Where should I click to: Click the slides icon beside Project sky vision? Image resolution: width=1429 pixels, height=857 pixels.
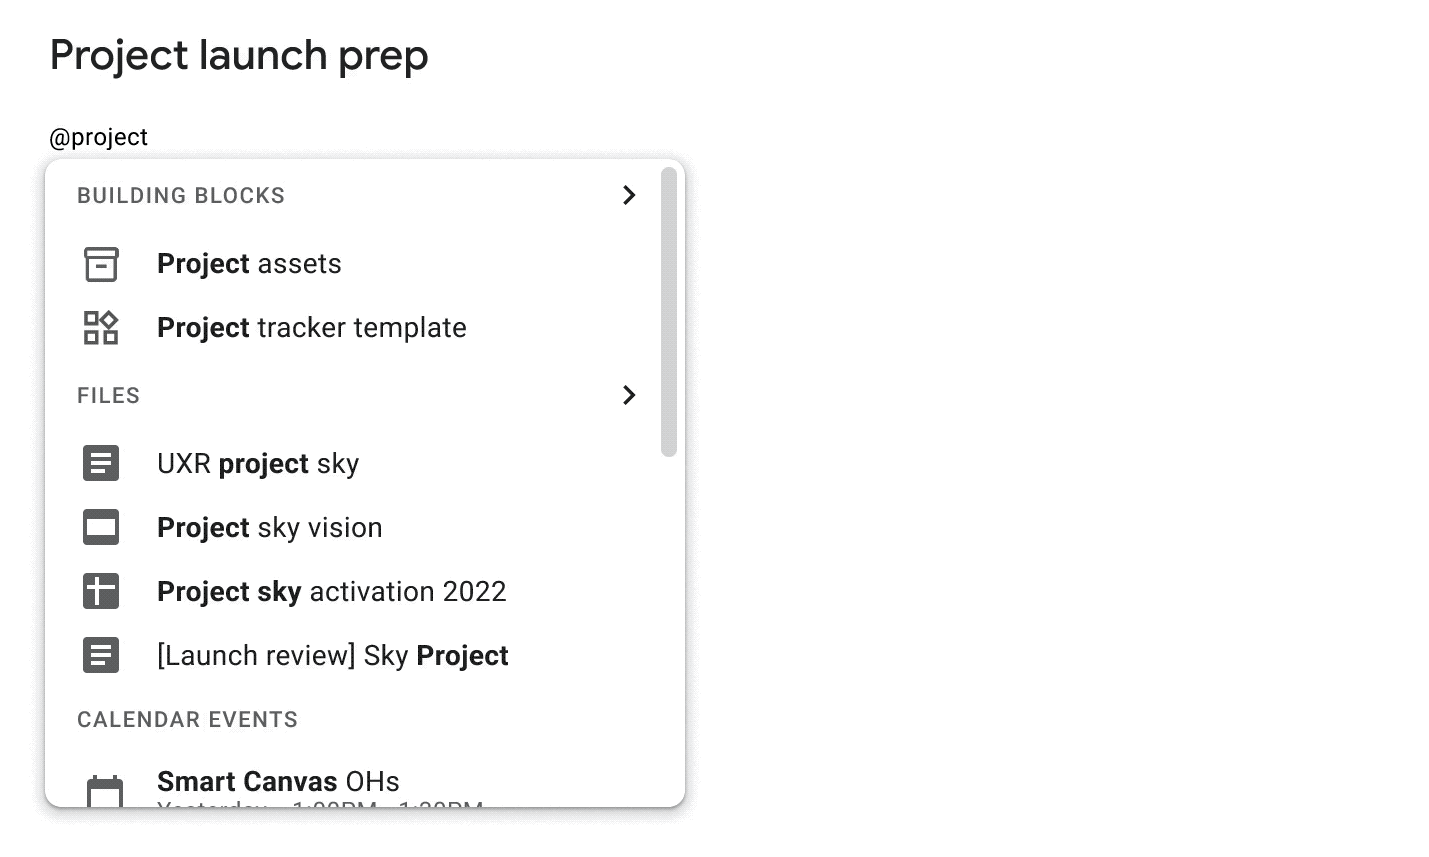tap(101, 528)
